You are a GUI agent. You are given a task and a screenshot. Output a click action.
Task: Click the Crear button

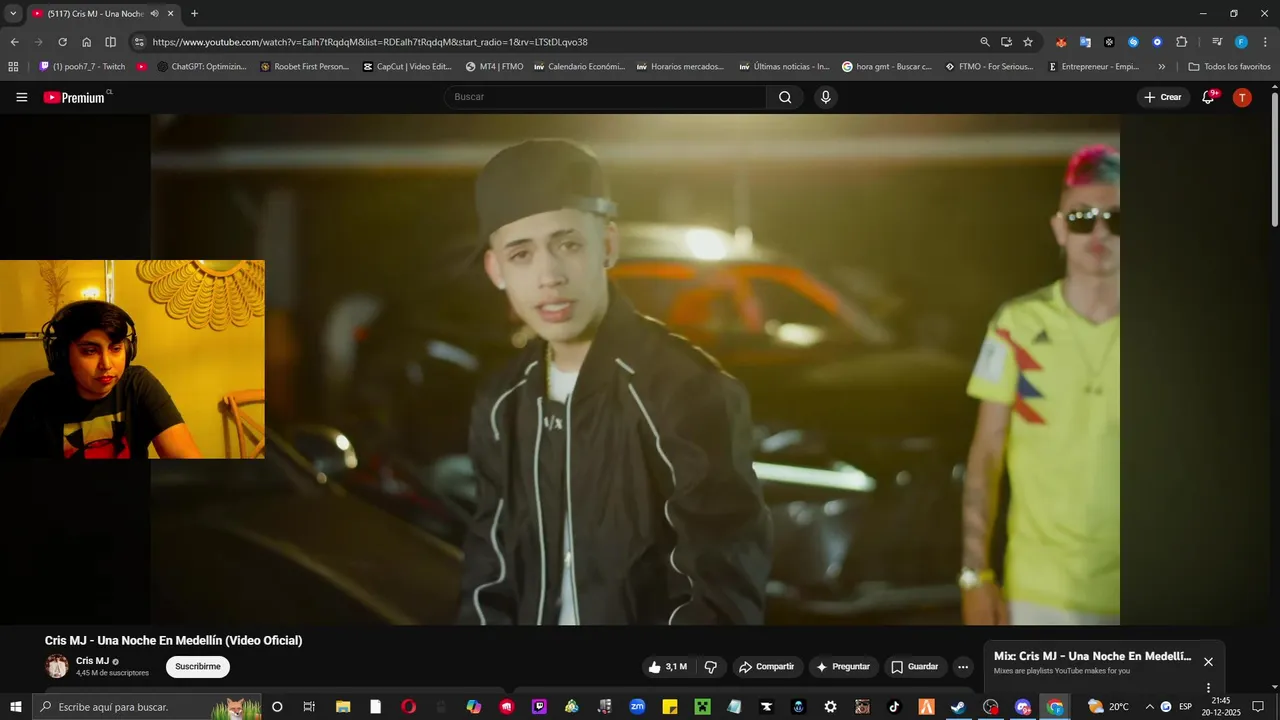[x=1163, y=97]
